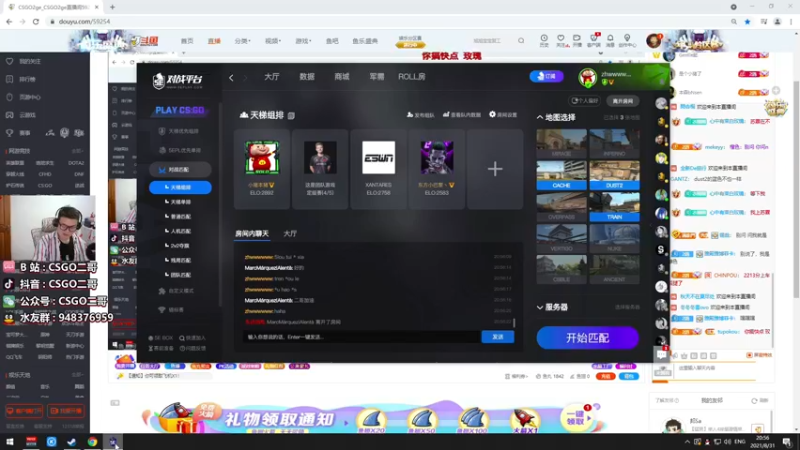
Task: Click 我的关注 heart in Douyu sidebar
Action: click(x=10, y=61)
